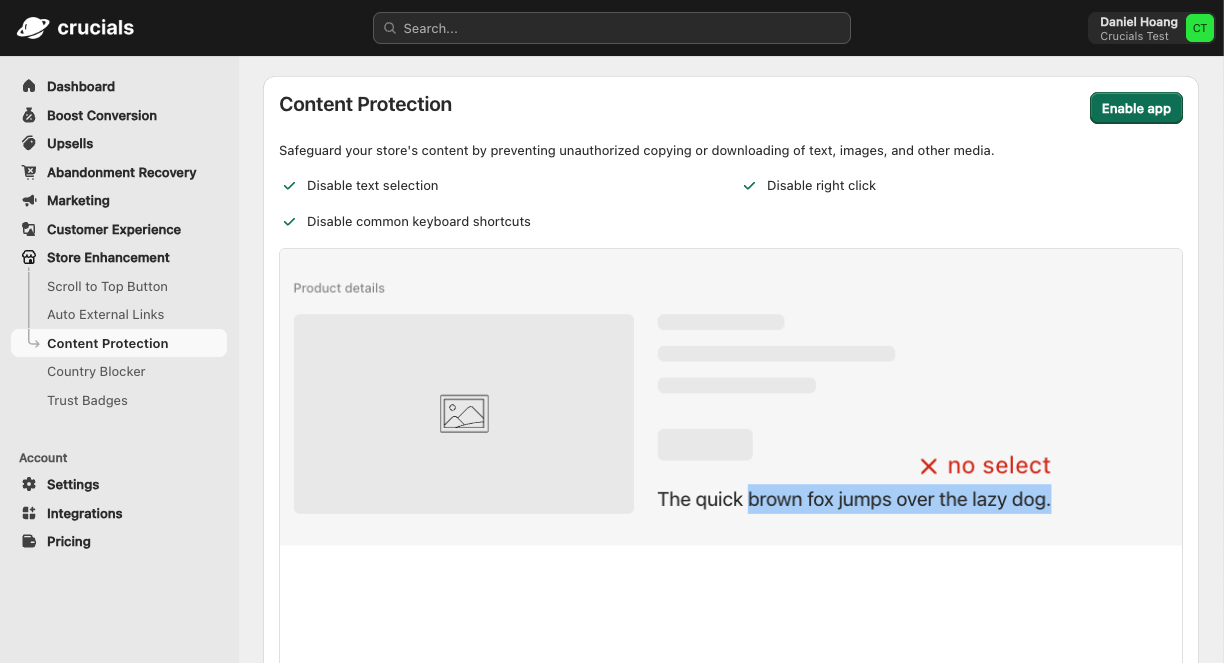Click checkmark beside Disable right click
The width and height of the screenshot is (1224, 663).
click(x=749, y=186)
